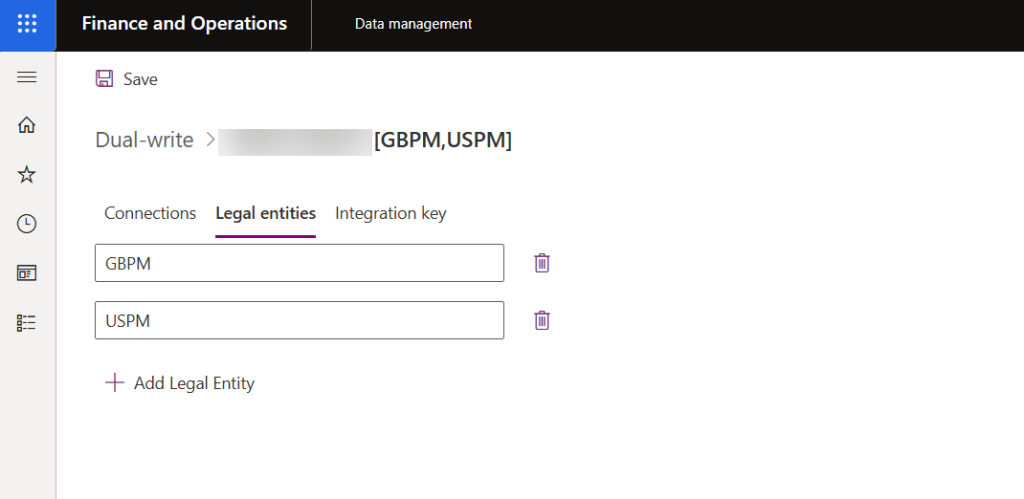Image resolution: width=1024 pixels, height=499 pixels.
Task: Focus the GBPM legal entity field
Action: click(x=299, y=263)
